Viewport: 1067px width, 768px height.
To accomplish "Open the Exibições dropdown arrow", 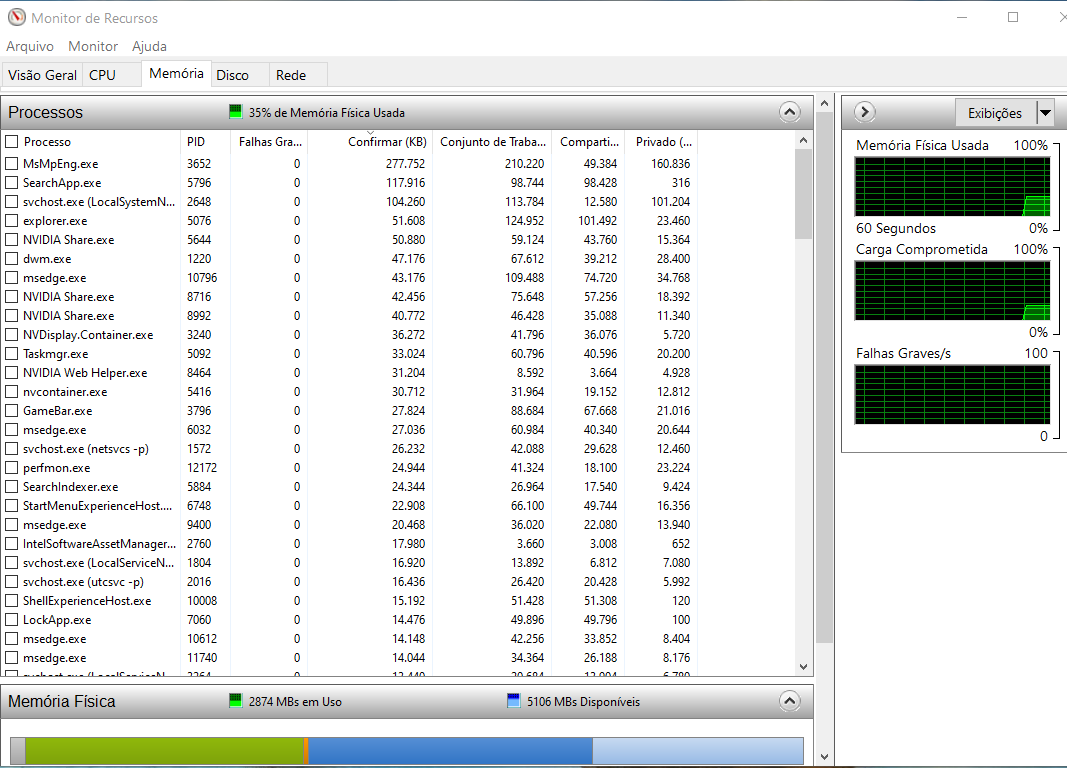I will pyautogui.click(x=1045, y=112).
